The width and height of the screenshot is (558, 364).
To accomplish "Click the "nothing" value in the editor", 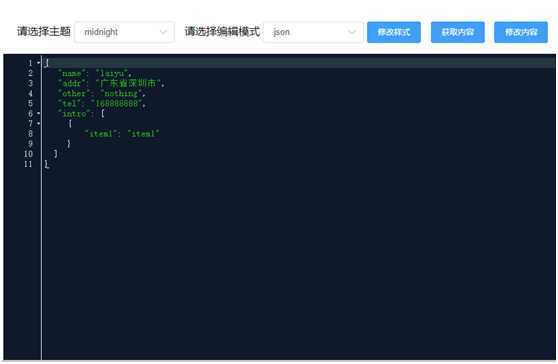I will pyautogui.click(x=121, y=94).
